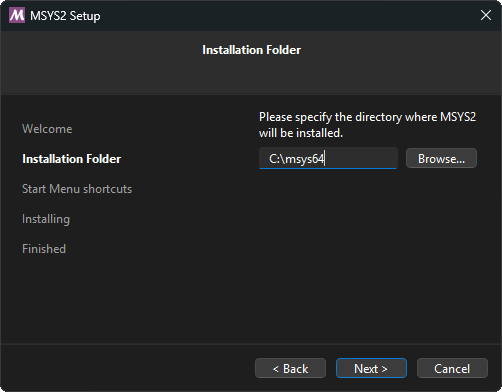
Task: Click the MSYS2 Setup window title text
Action: click(65, 16)
